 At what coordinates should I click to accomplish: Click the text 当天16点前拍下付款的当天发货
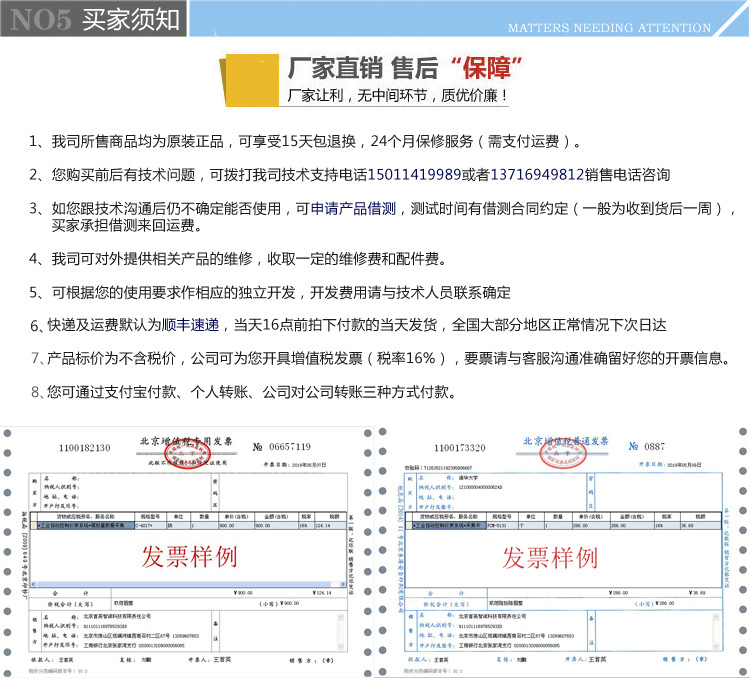[335, 325]
